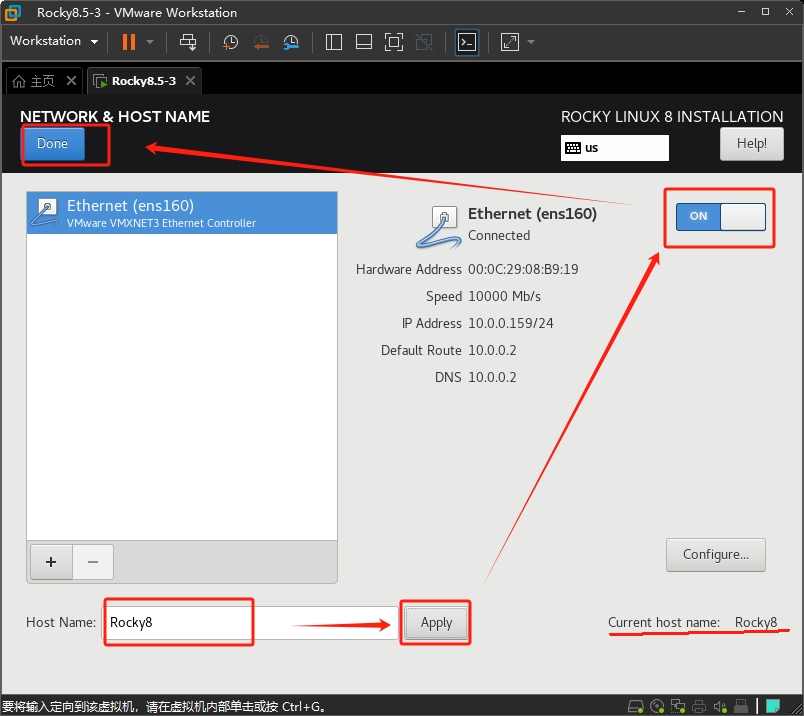The height and width of the screenshot is (716, 804).
Task: Toggle the Ethernet ON/OFF switch
Action: (x=720, y=216)
